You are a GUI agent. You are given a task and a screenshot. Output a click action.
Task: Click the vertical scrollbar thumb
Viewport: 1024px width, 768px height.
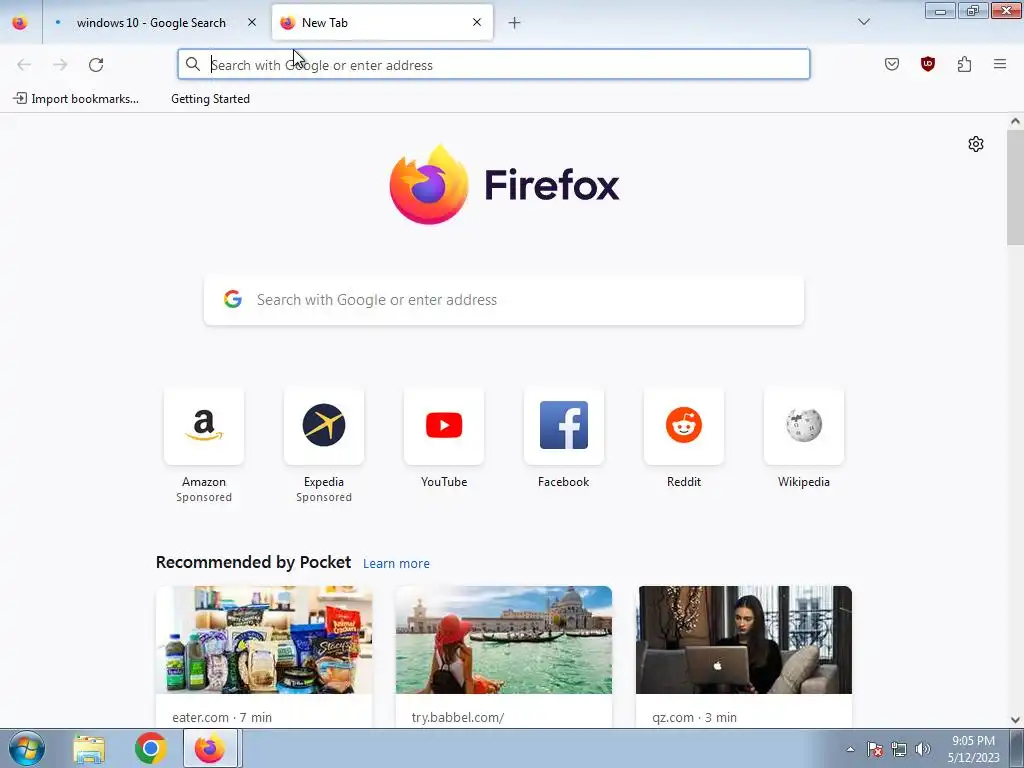[1015, 187]
